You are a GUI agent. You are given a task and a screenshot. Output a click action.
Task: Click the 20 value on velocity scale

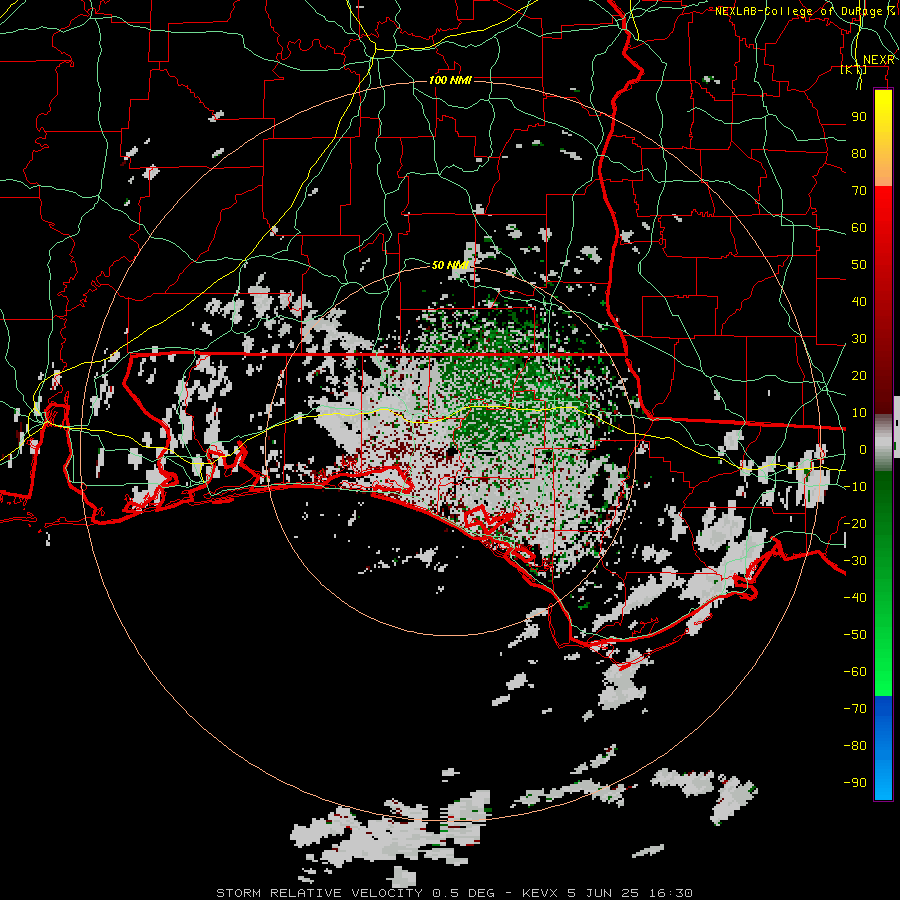(x=859, y=376)
